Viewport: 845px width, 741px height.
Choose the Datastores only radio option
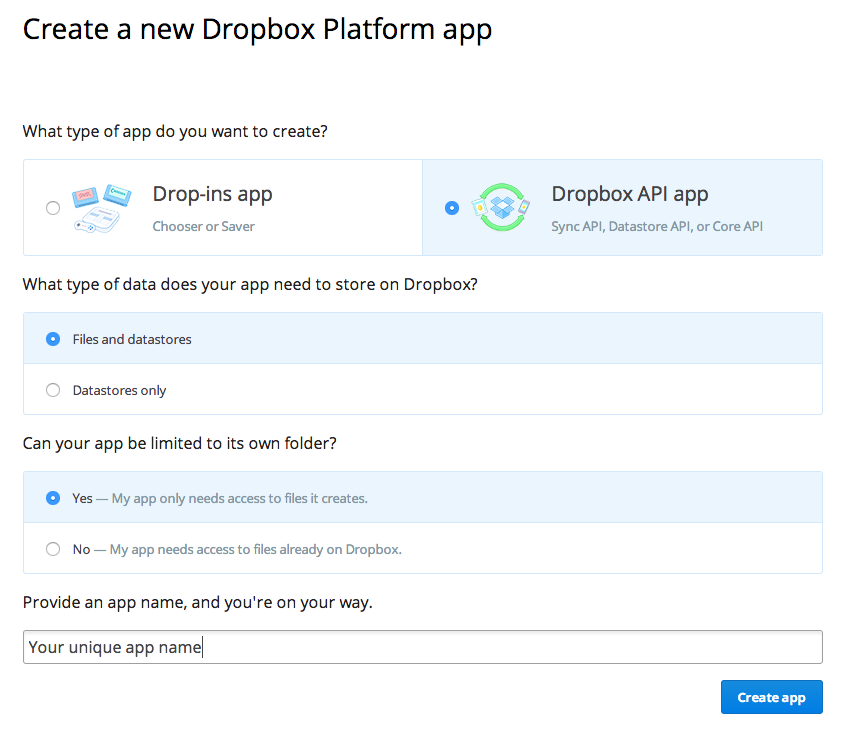(53, 390)
